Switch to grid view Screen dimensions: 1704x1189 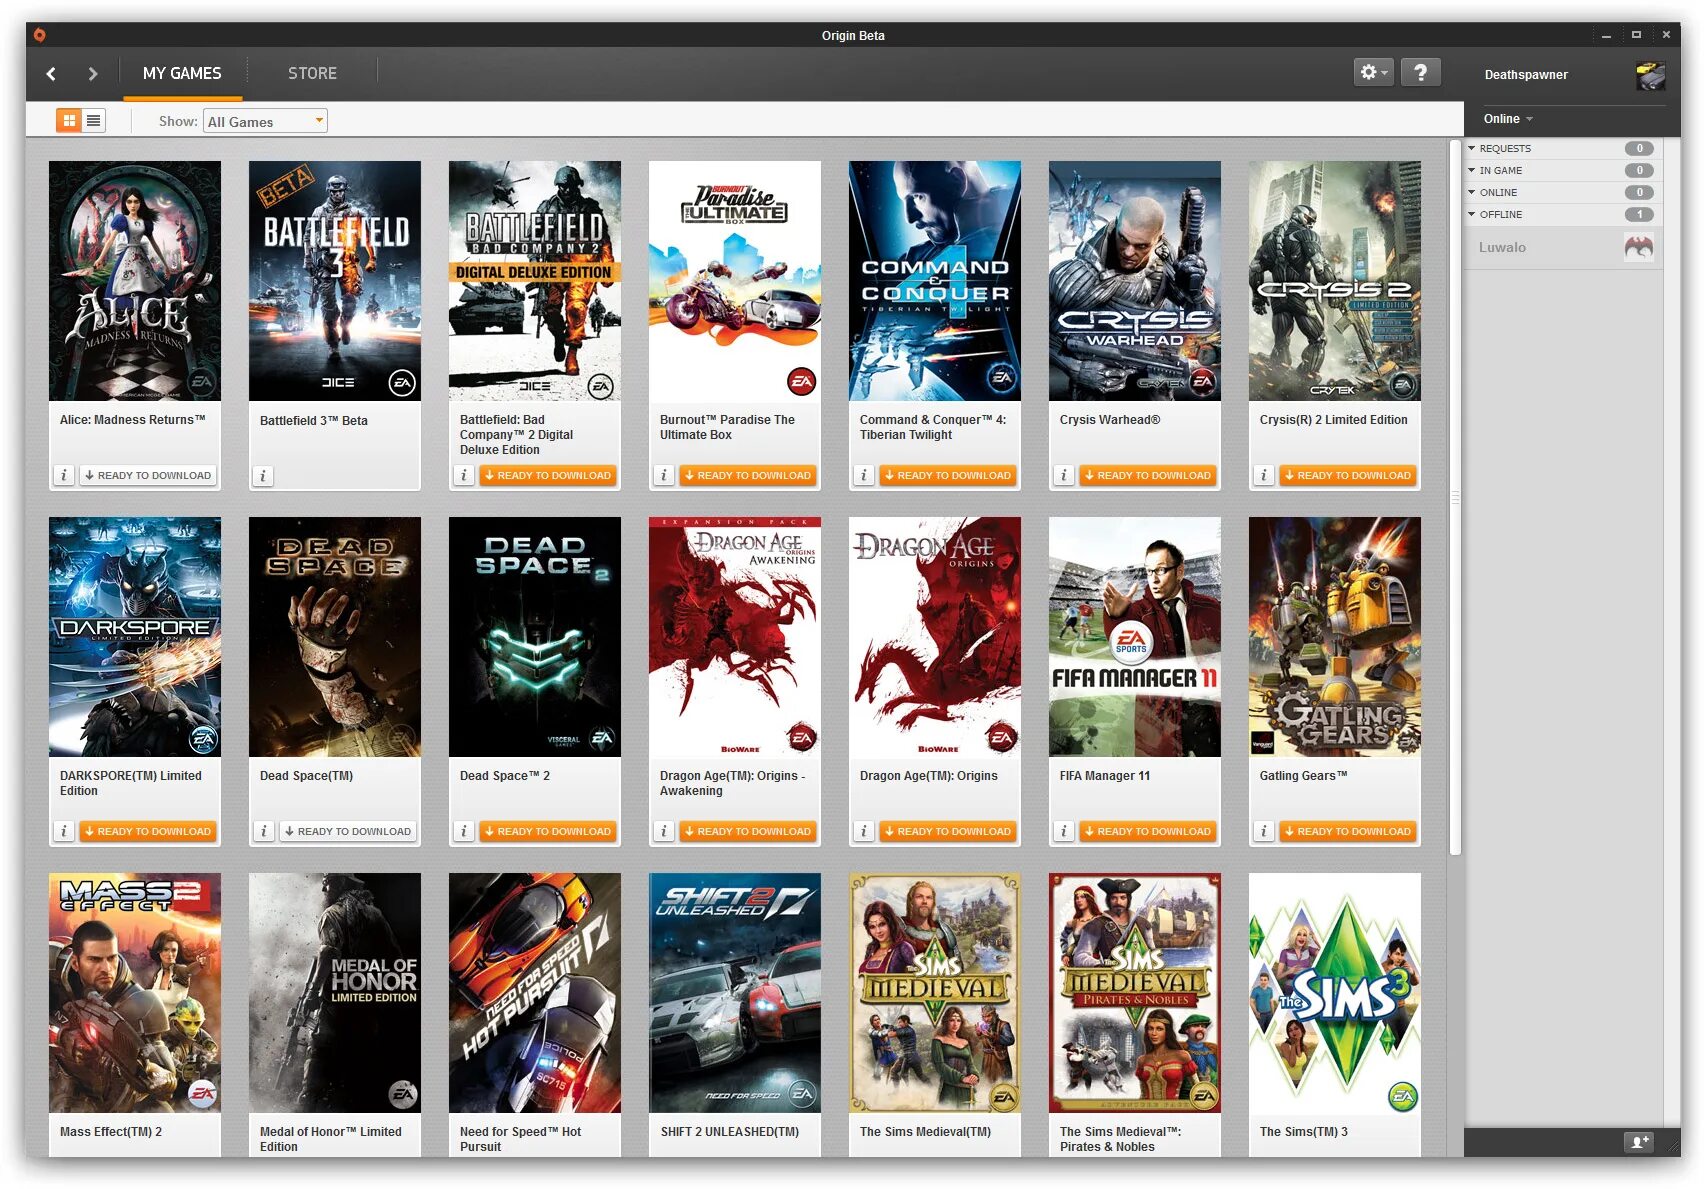[x=69, y=121]
